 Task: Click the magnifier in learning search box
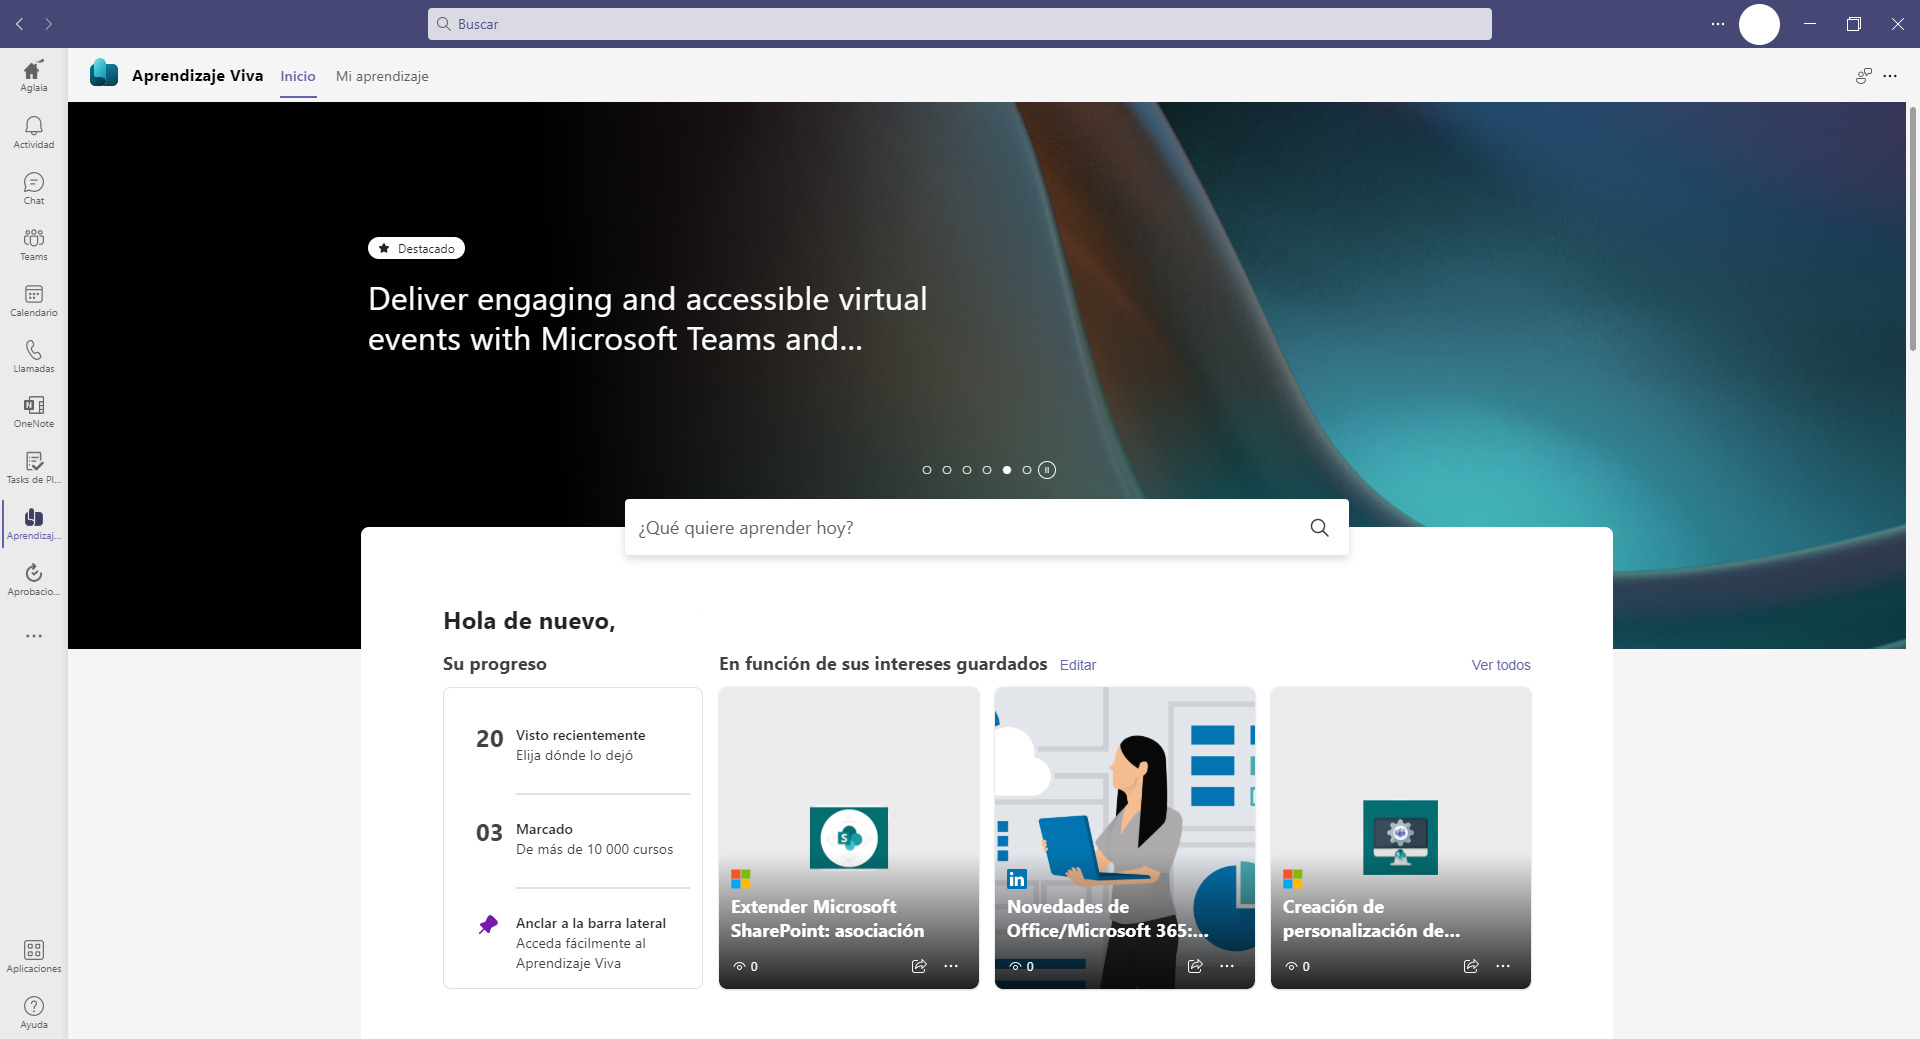click(1319, 528)
